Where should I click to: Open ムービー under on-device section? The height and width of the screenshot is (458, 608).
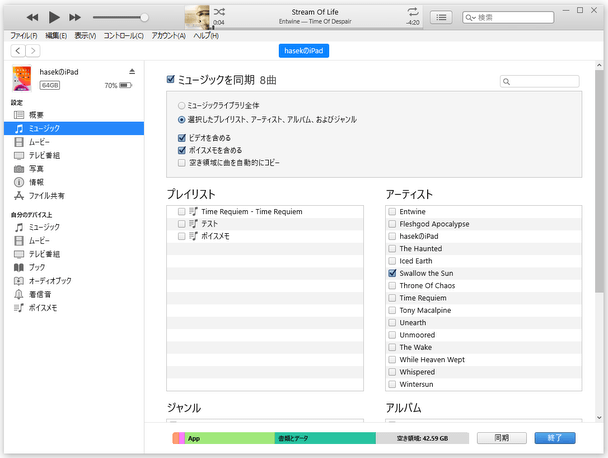pyautogui.click(x=74, y=241)
